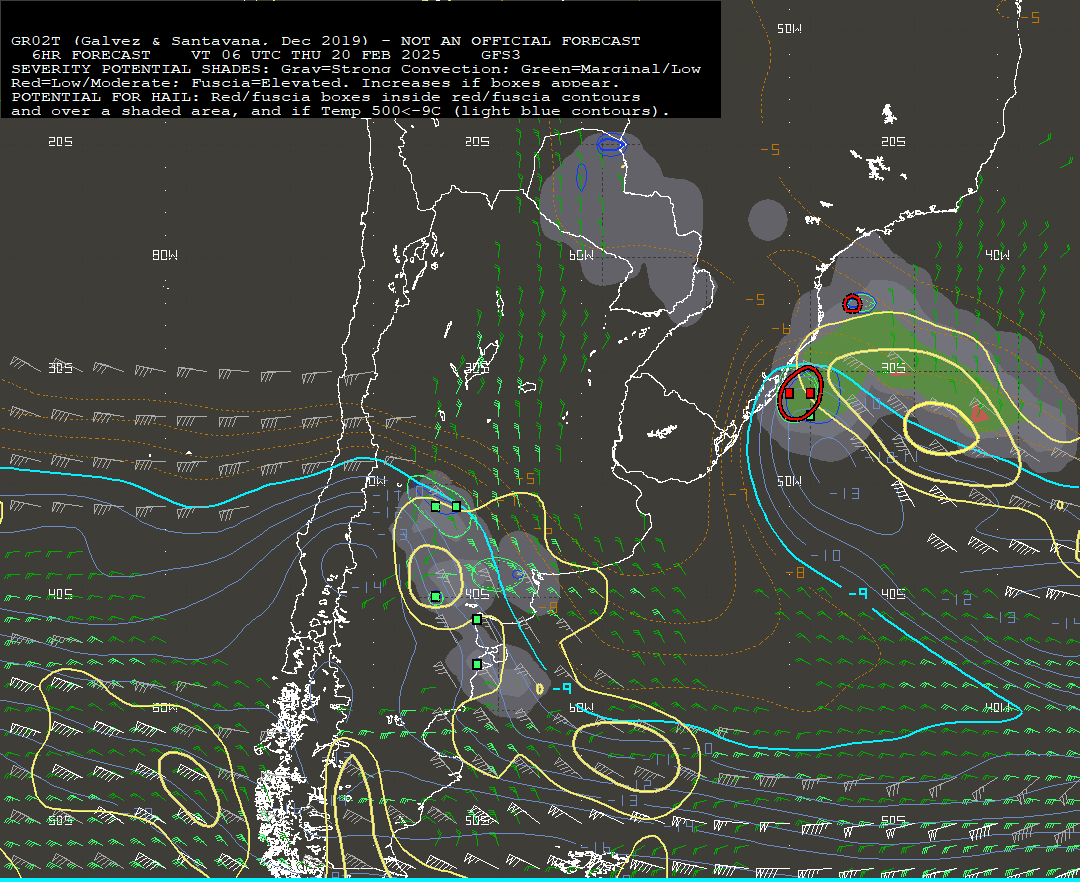Click the right red hail box inside the red oval

810,393
